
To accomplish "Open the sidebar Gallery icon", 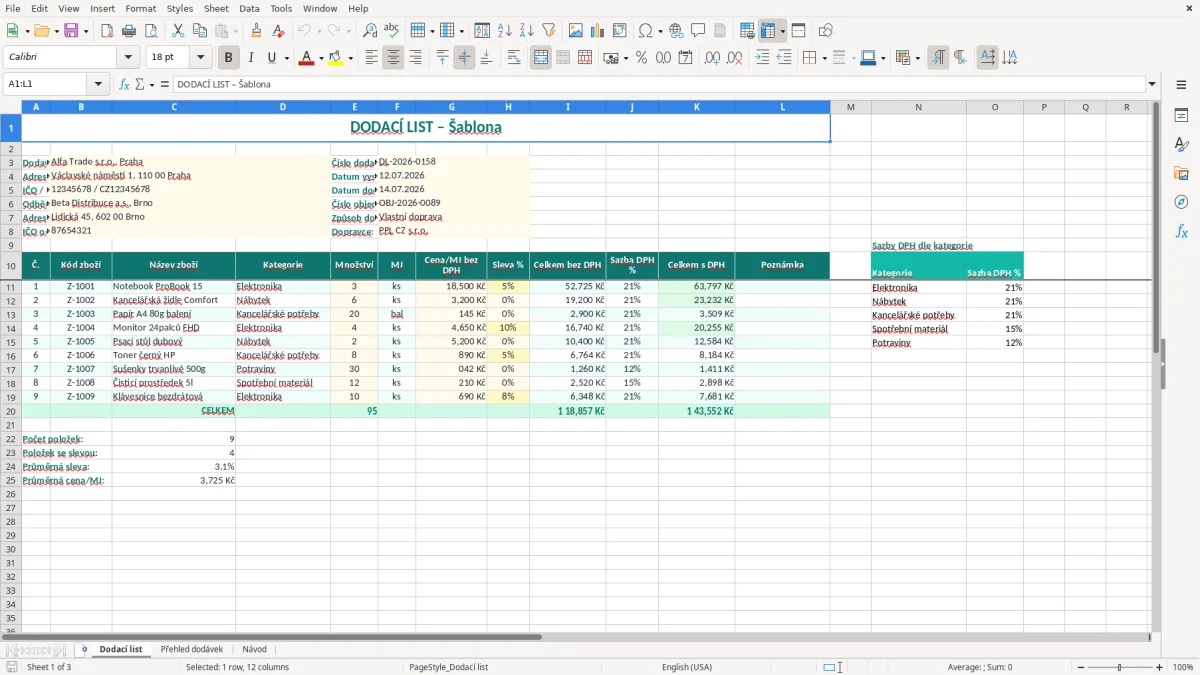I will [1181, 173].
